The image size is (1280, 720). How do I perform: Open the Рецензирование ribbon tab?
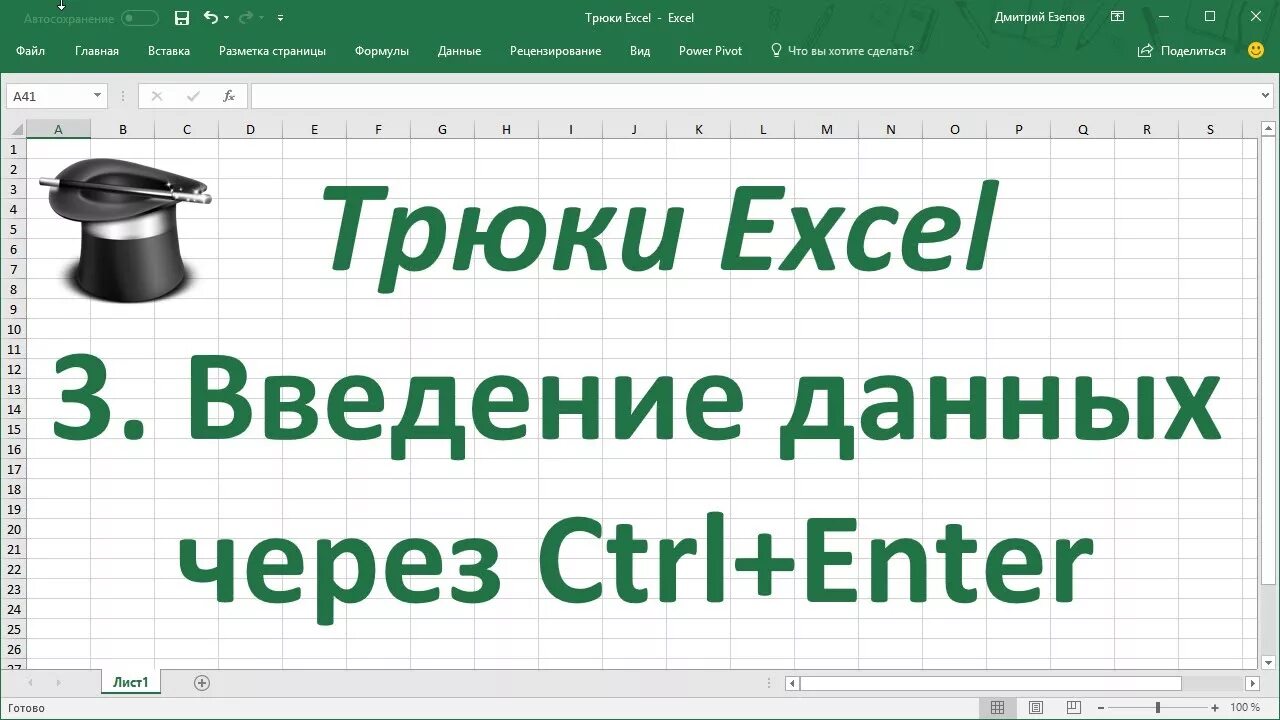click(555, 51)
